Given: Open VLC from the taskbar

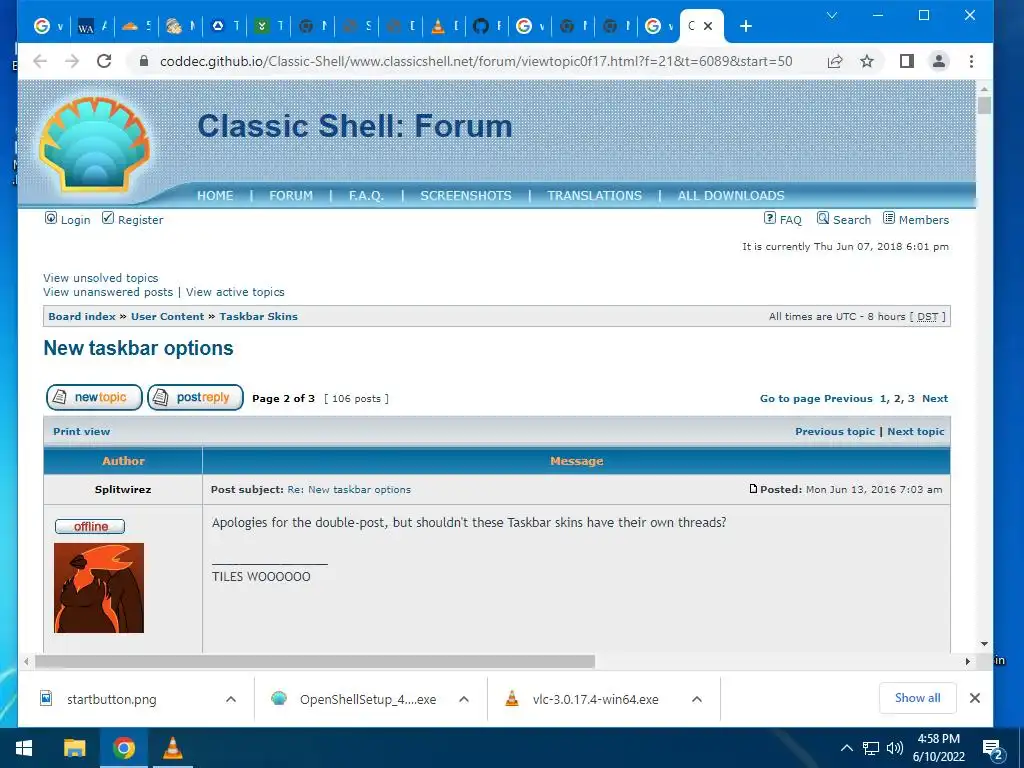Looking at the screenshot, I should pos(172,748).
